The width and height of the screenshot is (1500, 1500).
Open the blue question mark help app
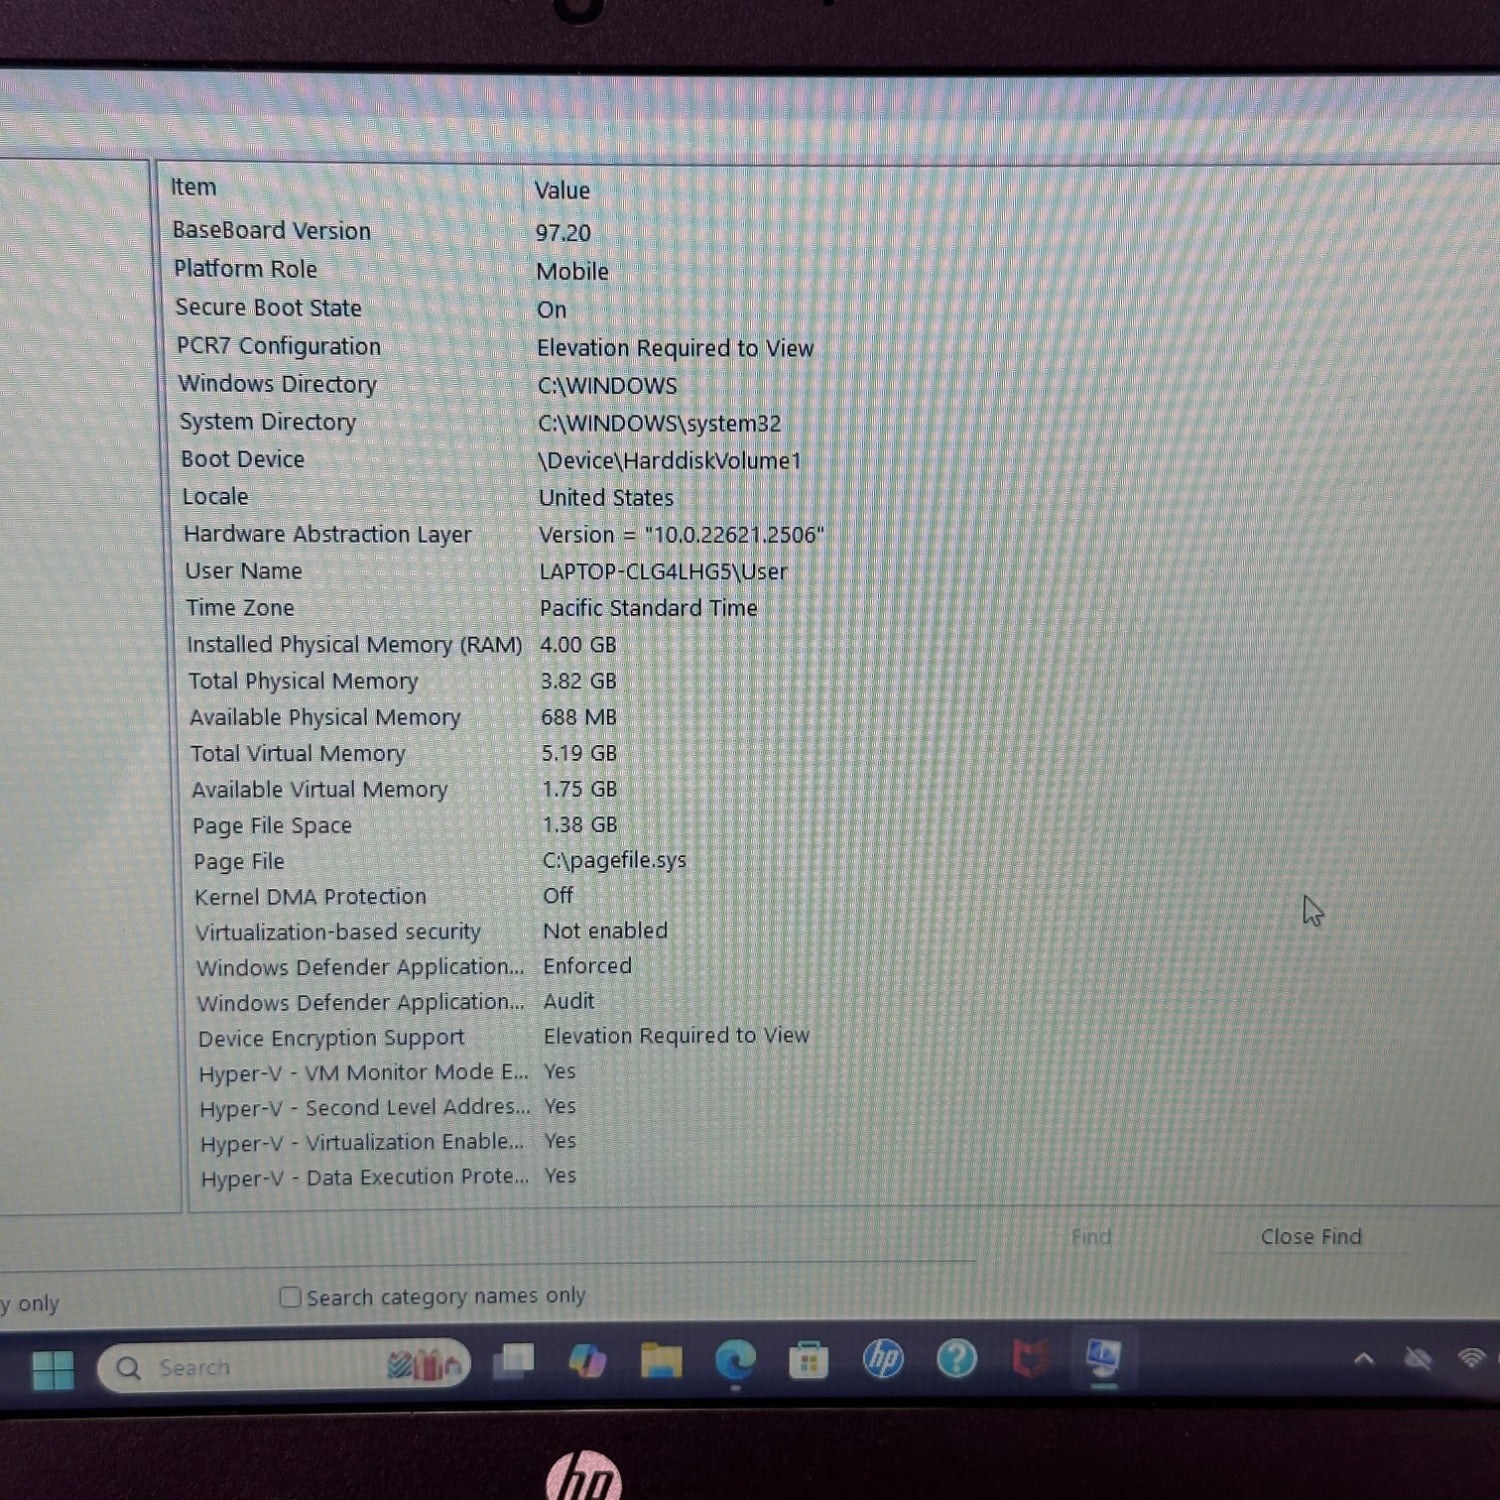coord(956,1359)
